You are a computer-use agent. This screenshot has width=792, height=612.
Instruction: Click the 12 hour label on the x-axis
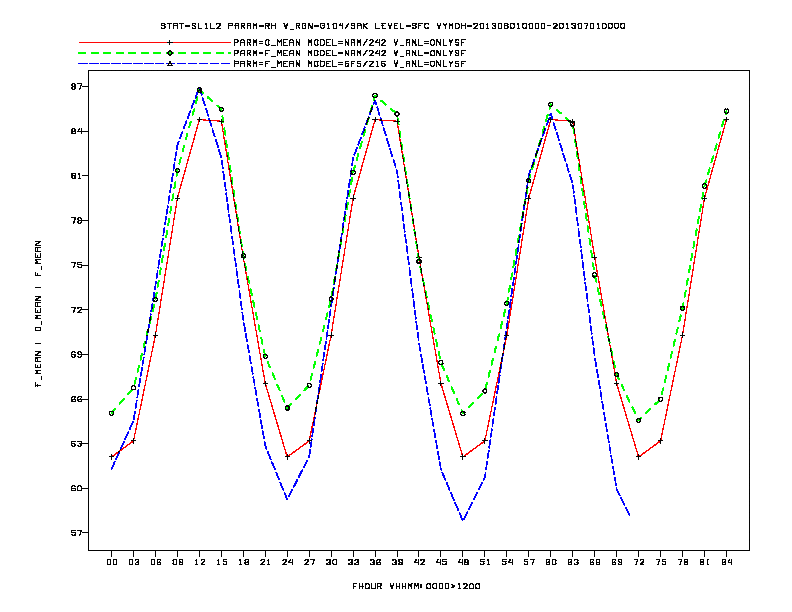pos(200,562)
